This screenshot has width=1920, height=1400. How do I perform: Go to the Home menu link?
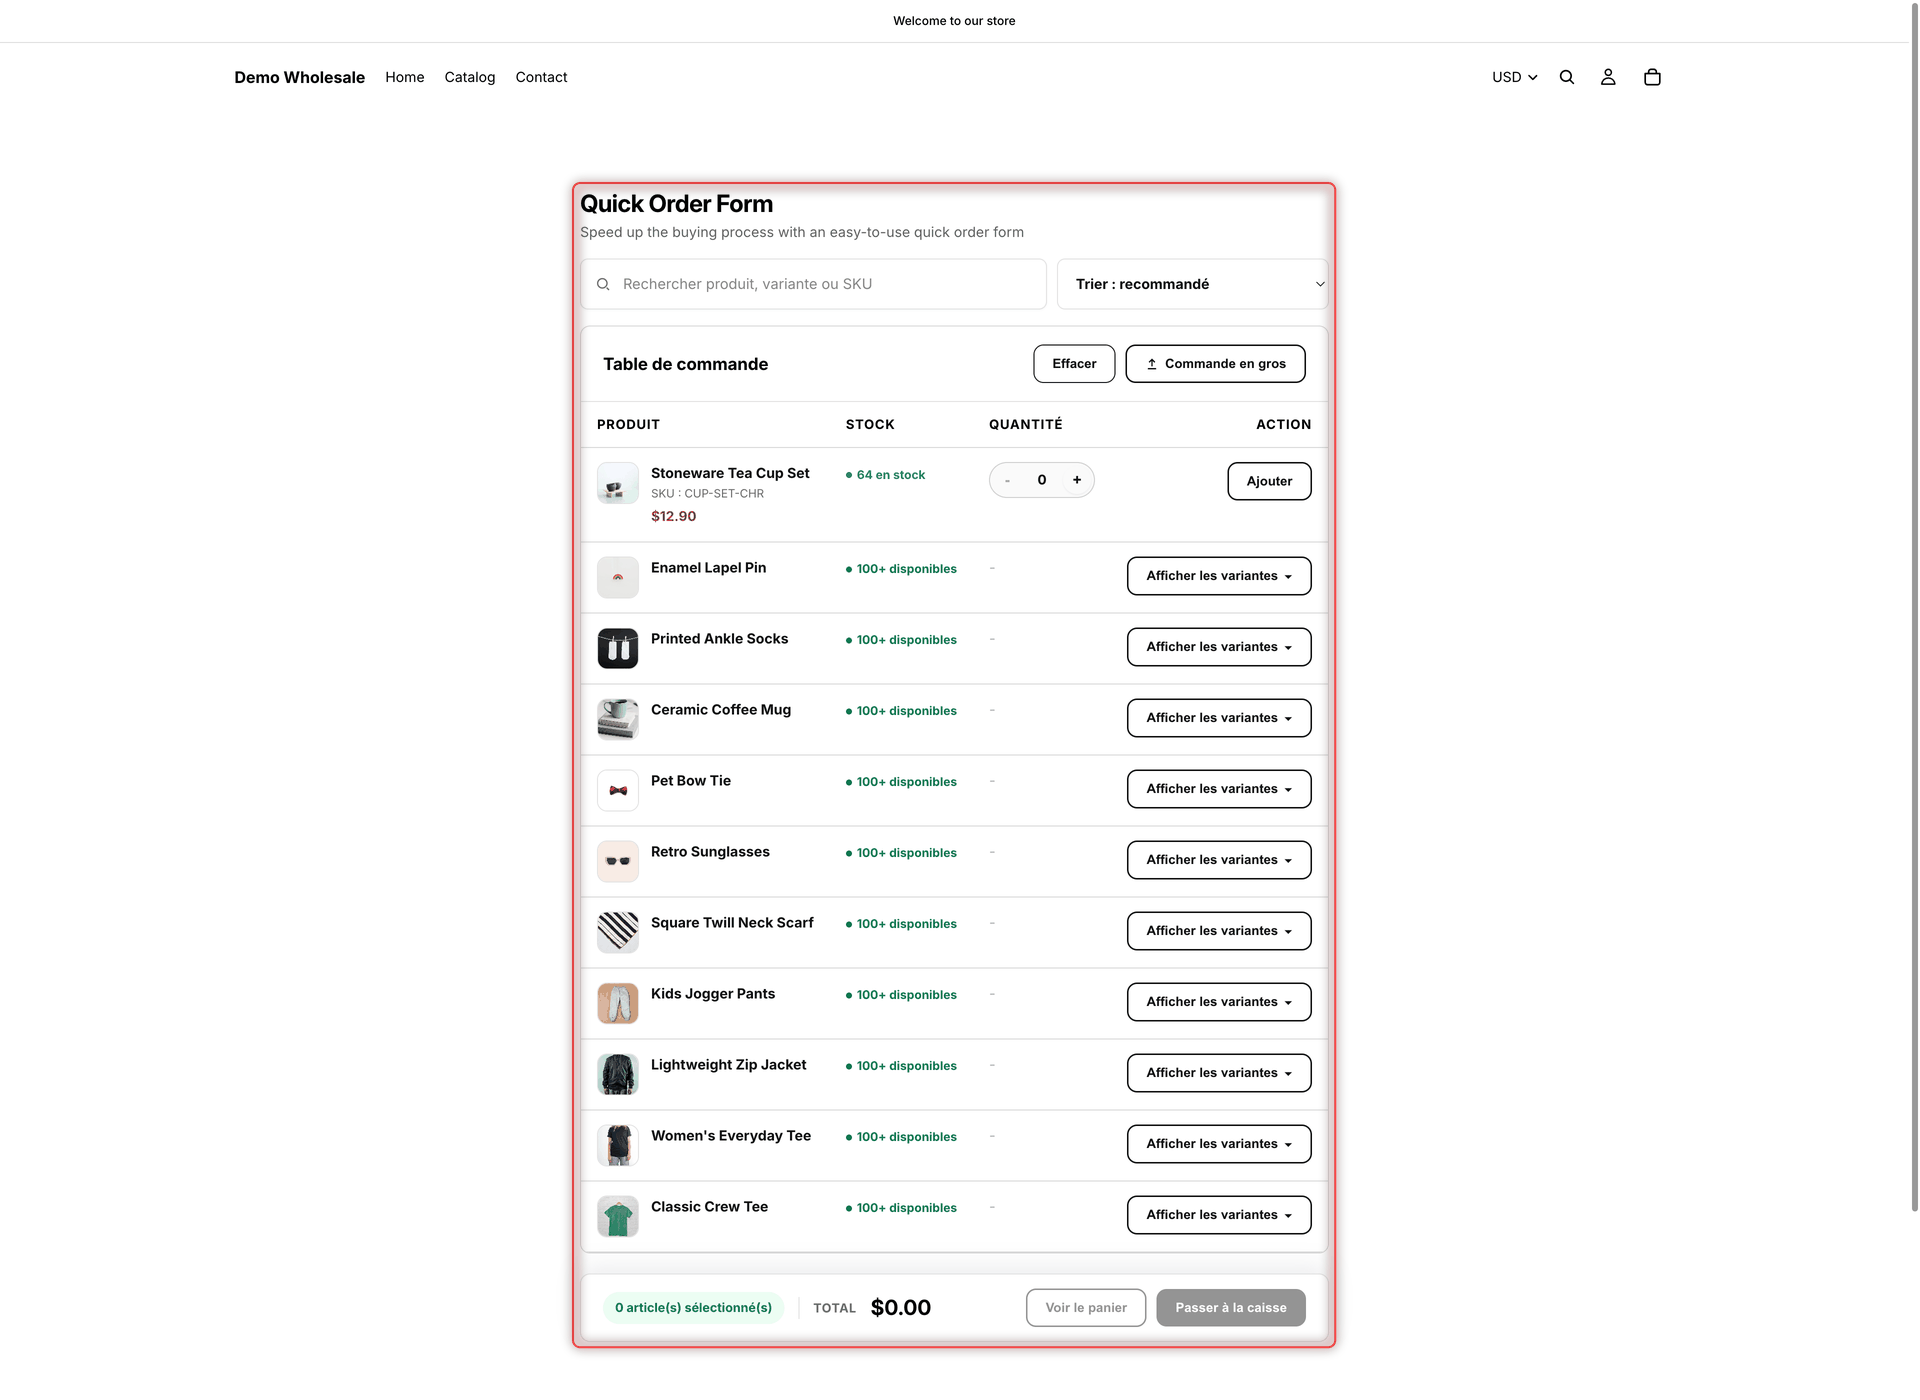(405, 77)
